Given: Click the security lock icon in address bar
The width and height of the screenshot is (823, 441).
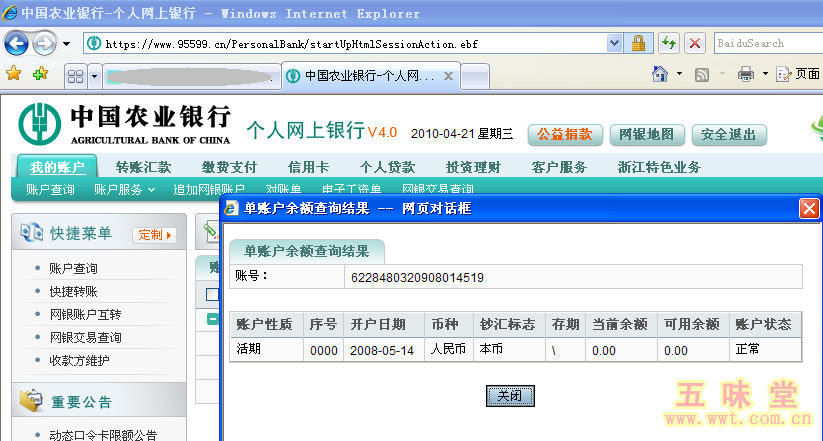Looking at the screenshot, I should pos(637,44).
